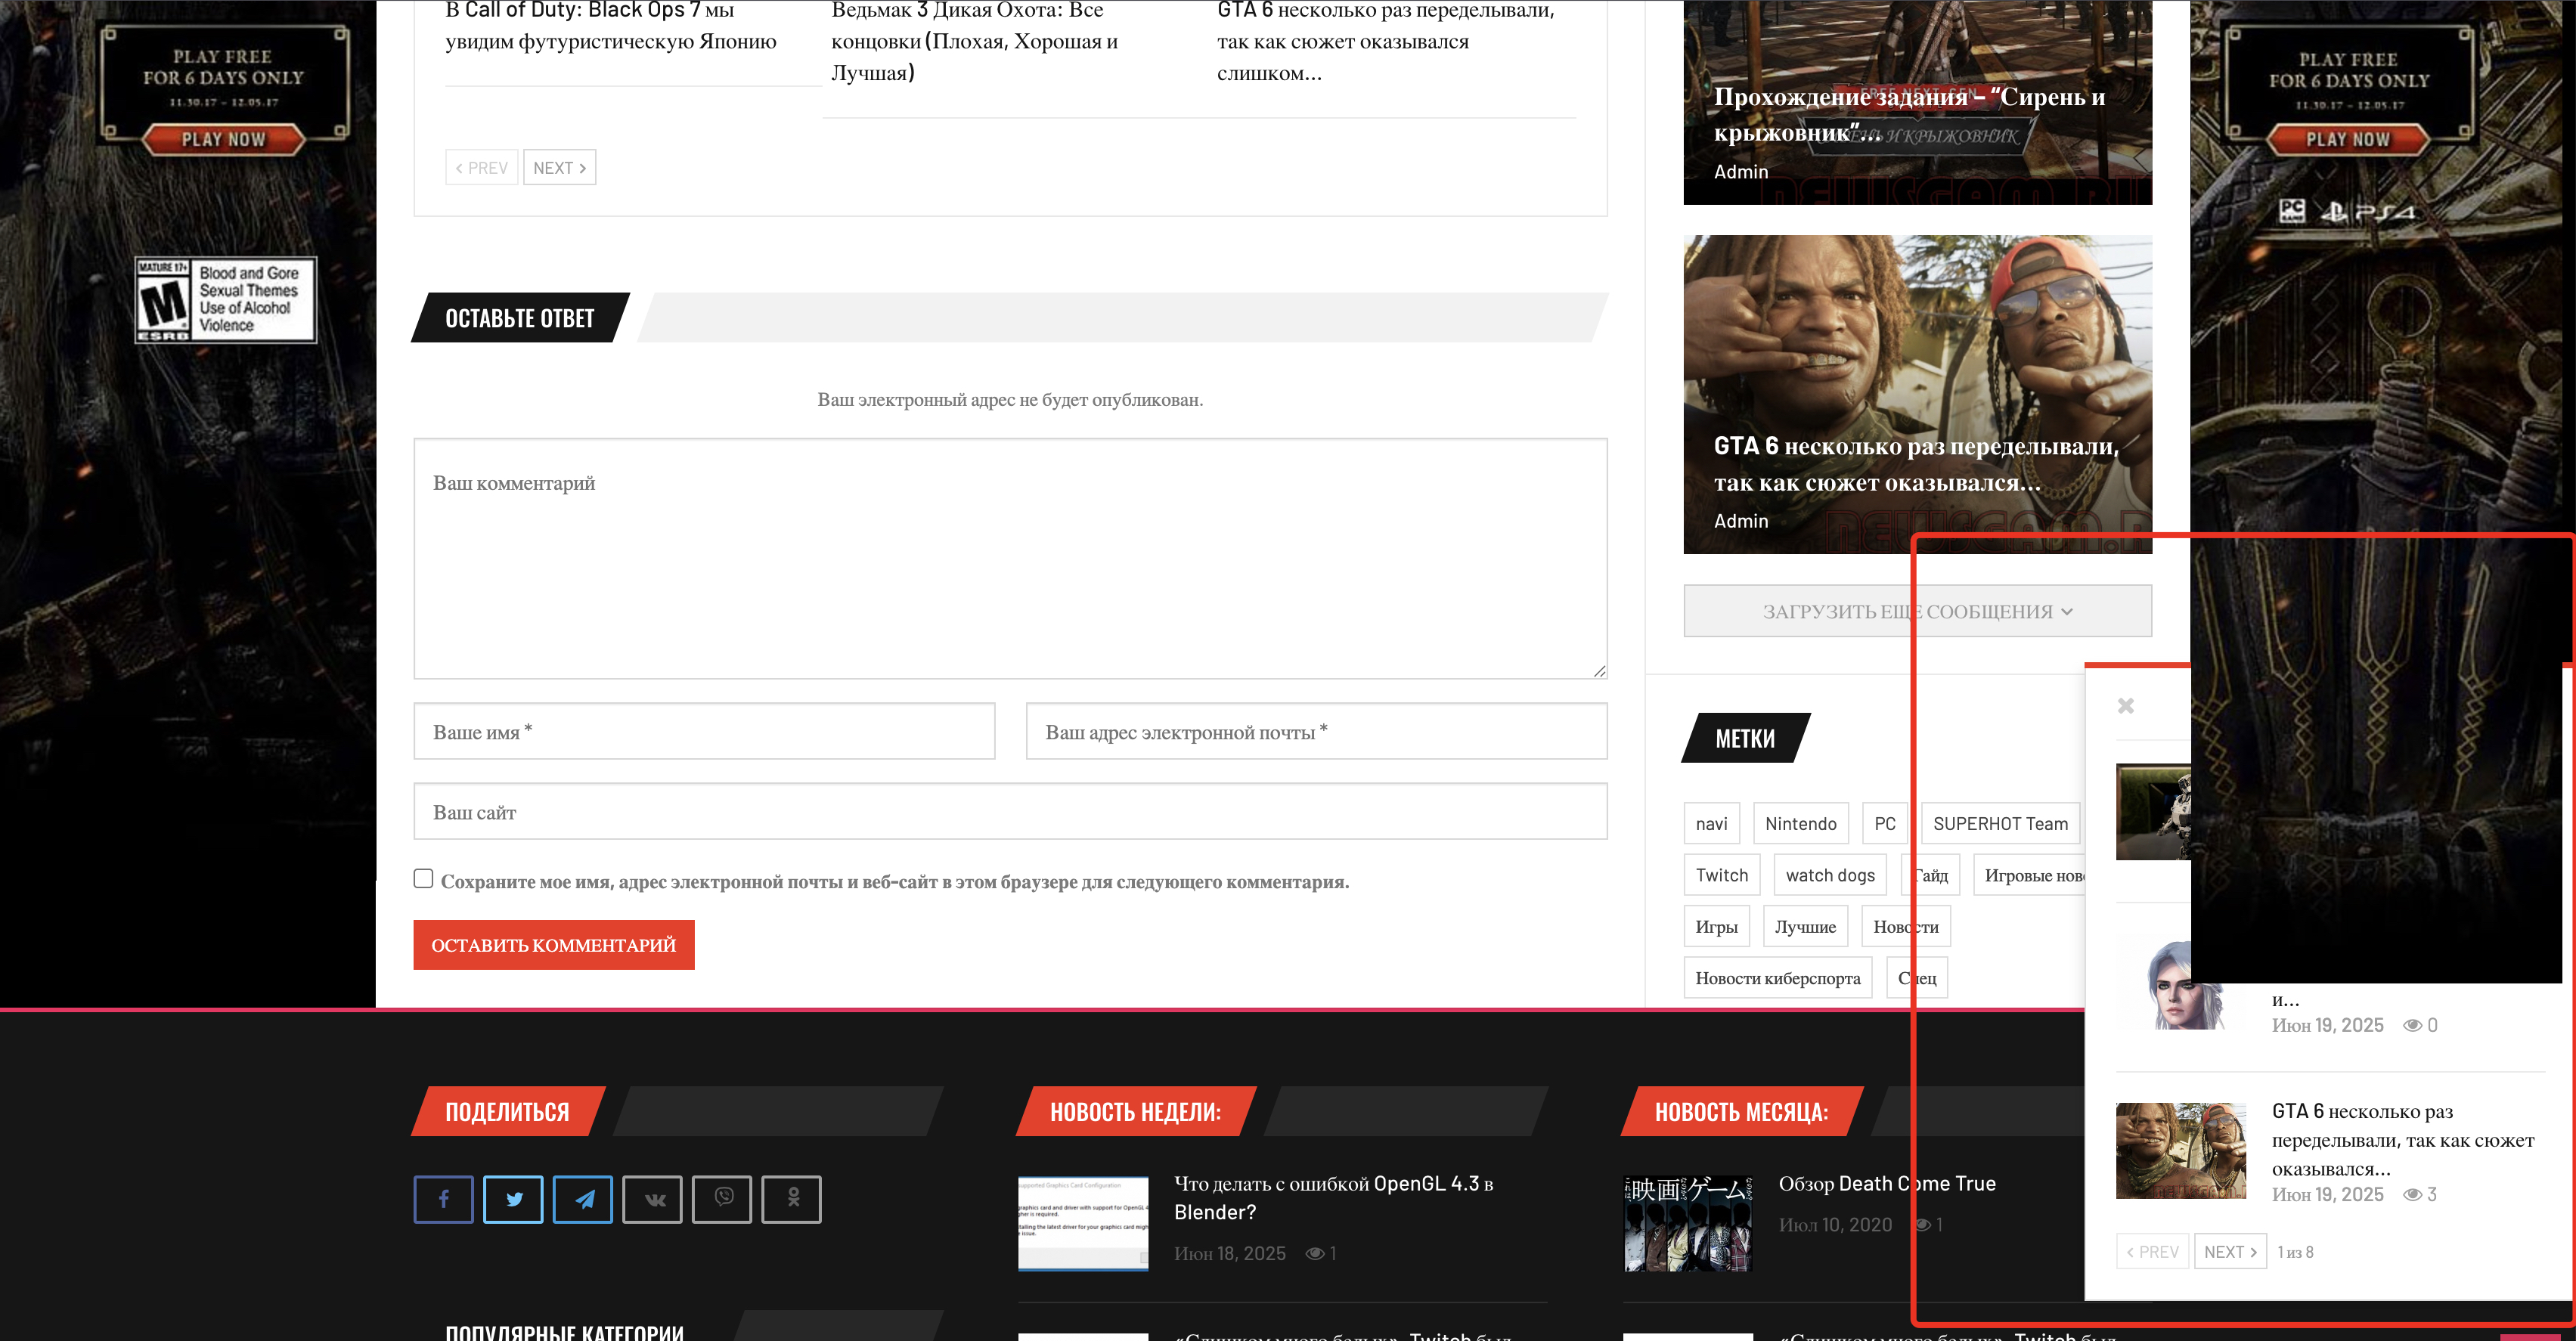The height and width of the screenshot is (1341, 2576).
Task: Open the OpenGL 4.3 Blender article thumbnail
Action: pos(1083,1223)
